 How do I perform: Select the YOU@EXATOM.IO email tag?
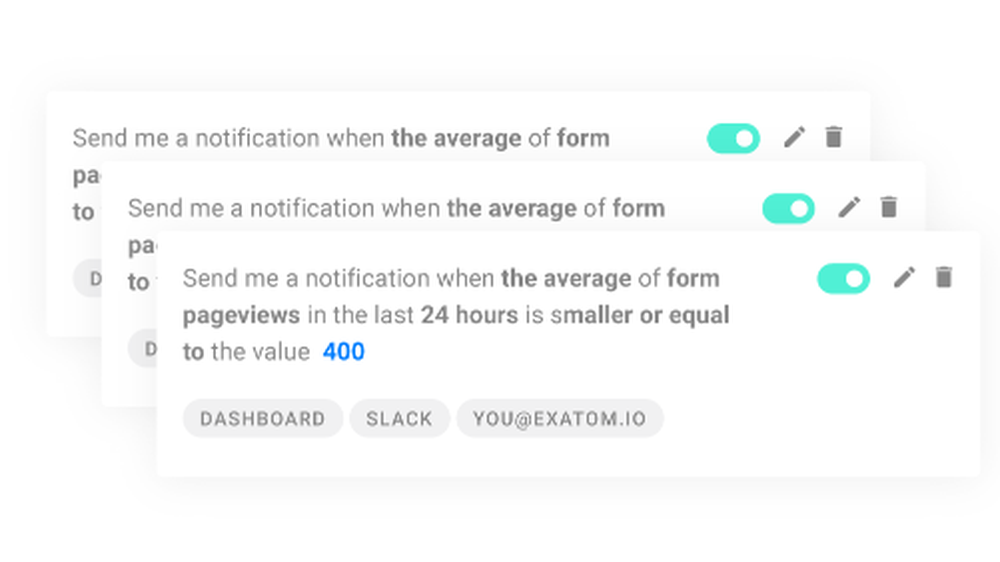pyautogui.click(x=559, y=419)
